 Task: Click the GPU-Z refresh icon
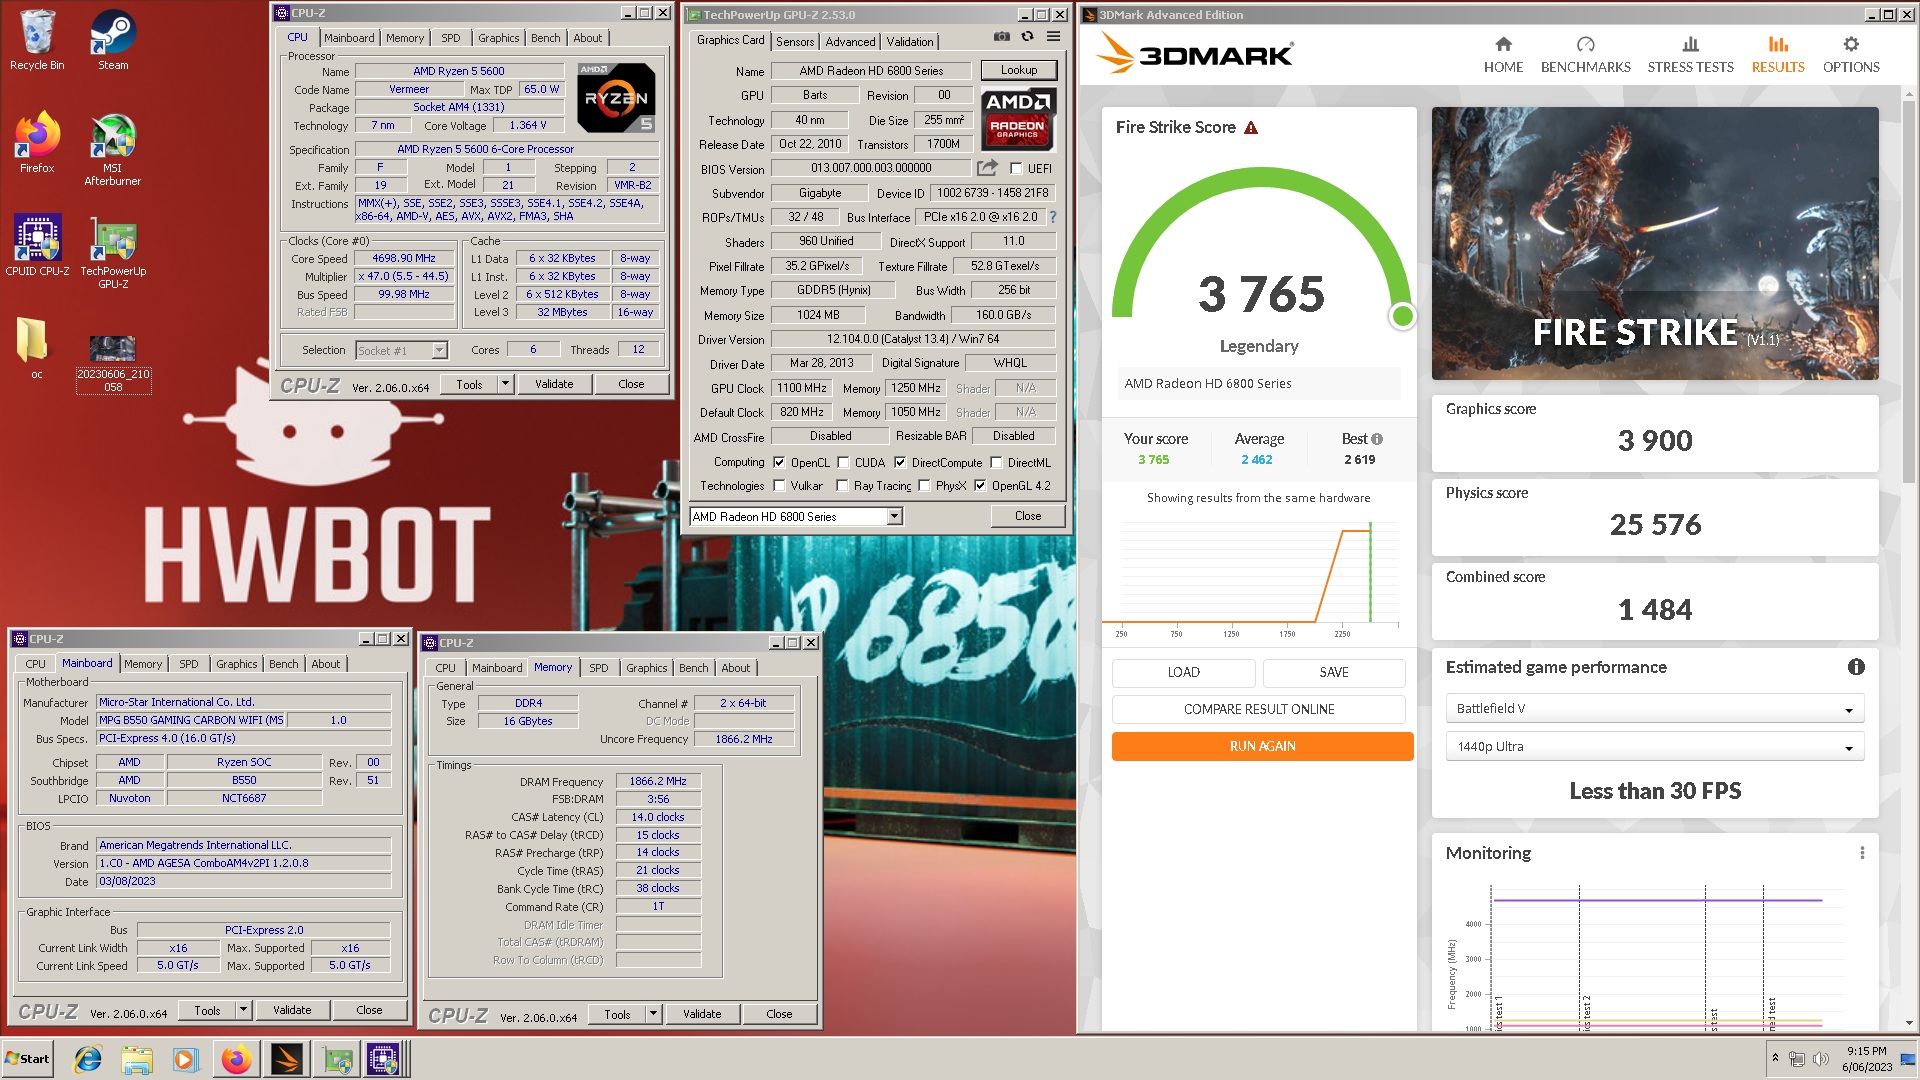[x=1027, y=36]
